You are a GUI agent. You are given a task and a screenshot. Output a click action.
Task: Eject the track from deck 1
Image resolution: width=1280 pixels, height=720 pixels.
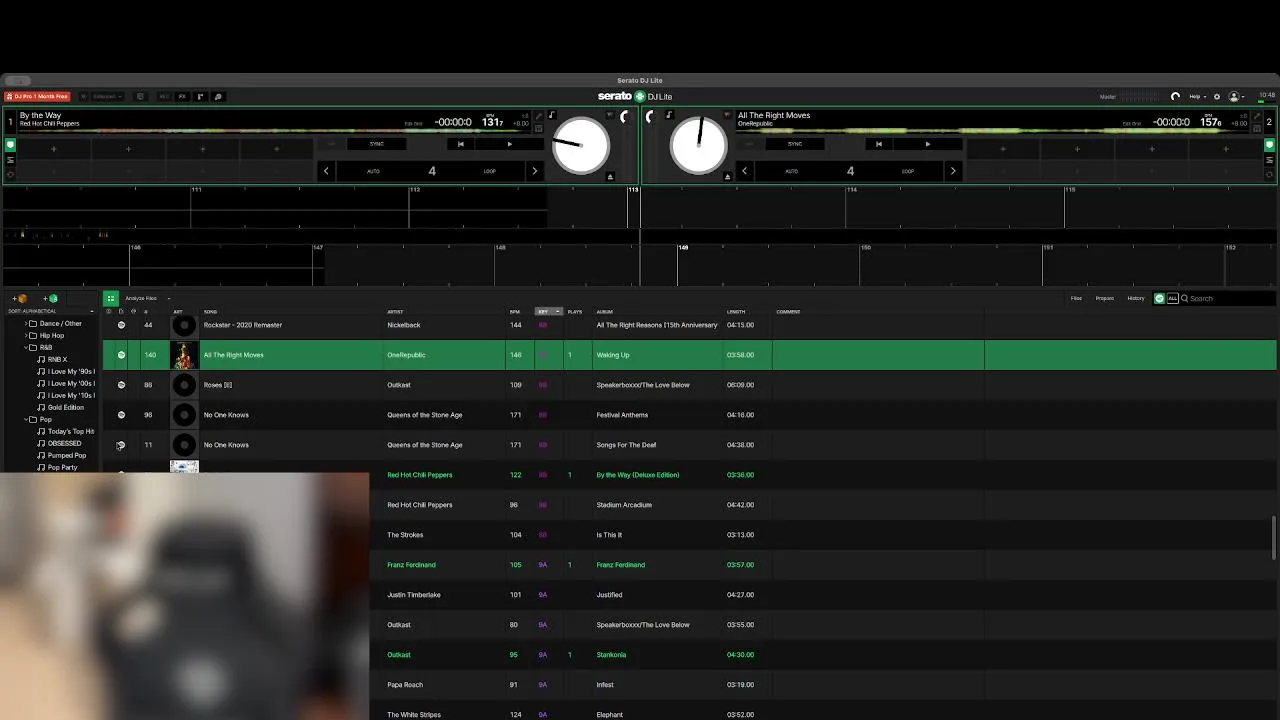[x=610, y=177]
